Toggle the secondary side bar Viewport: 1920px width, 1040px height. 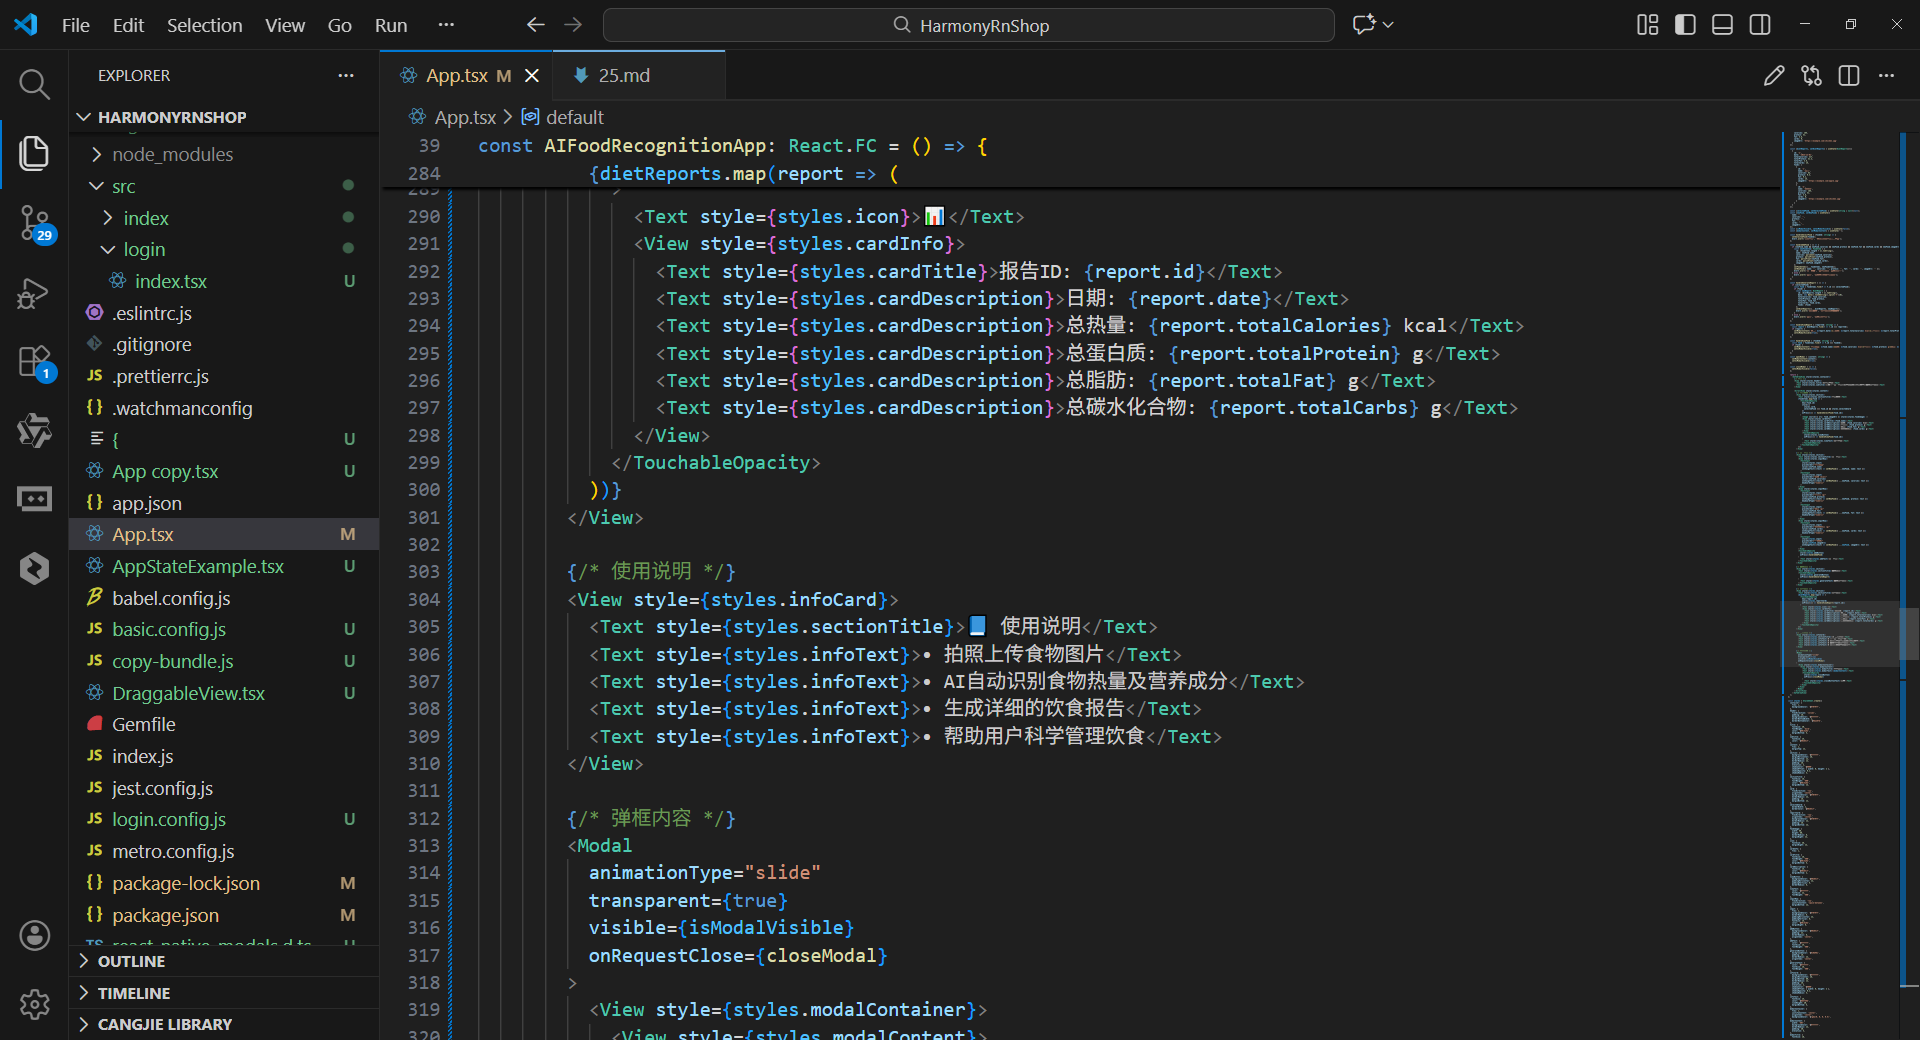tap(1760, 25)
